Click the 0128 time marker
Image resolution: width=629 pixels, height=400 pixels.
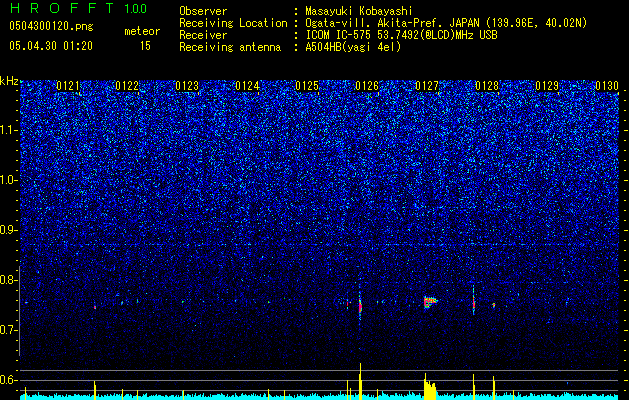487,86
